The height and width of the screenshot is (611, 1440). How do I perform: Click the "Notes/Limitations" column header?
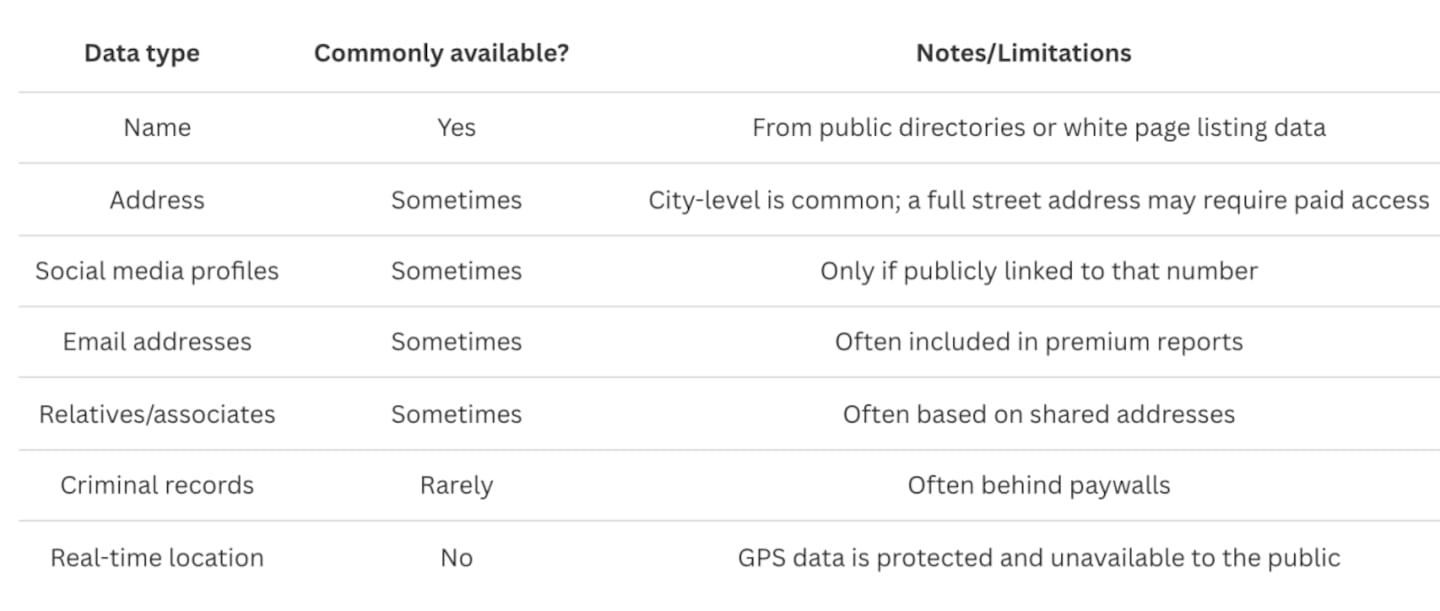tap(1023, 53)
